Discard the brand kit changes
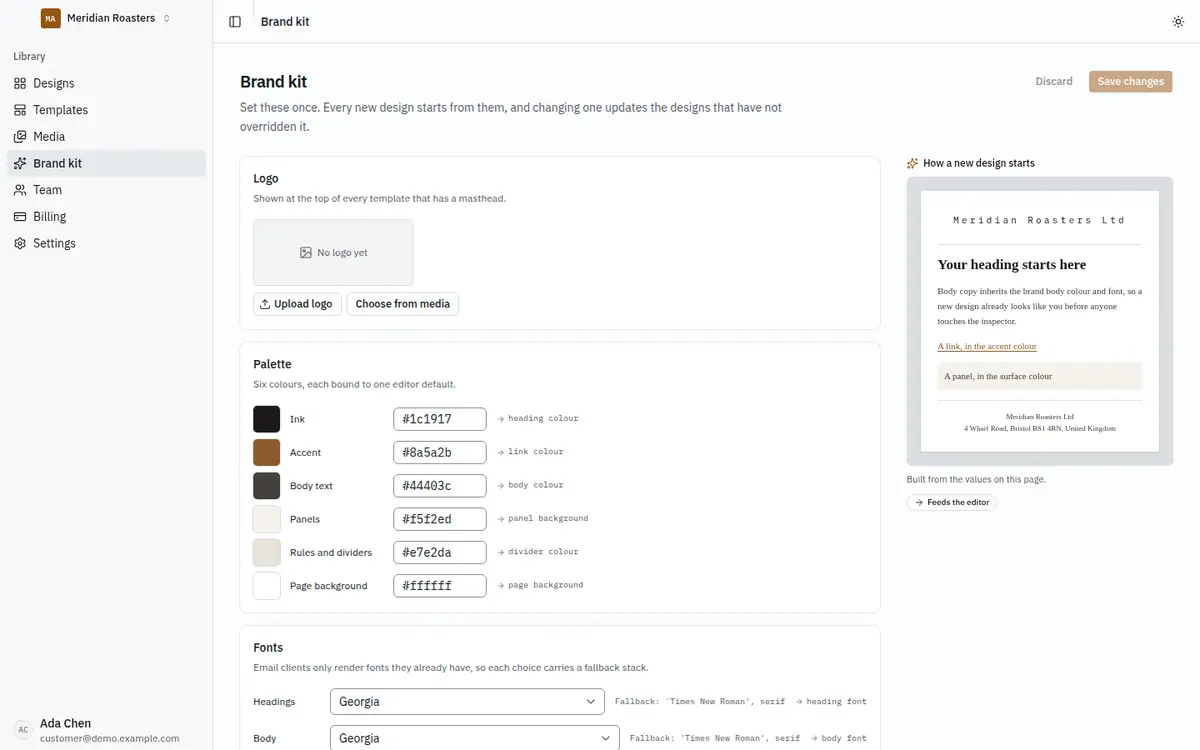Screen dimensions: 1200x750 pos(1054,81)
